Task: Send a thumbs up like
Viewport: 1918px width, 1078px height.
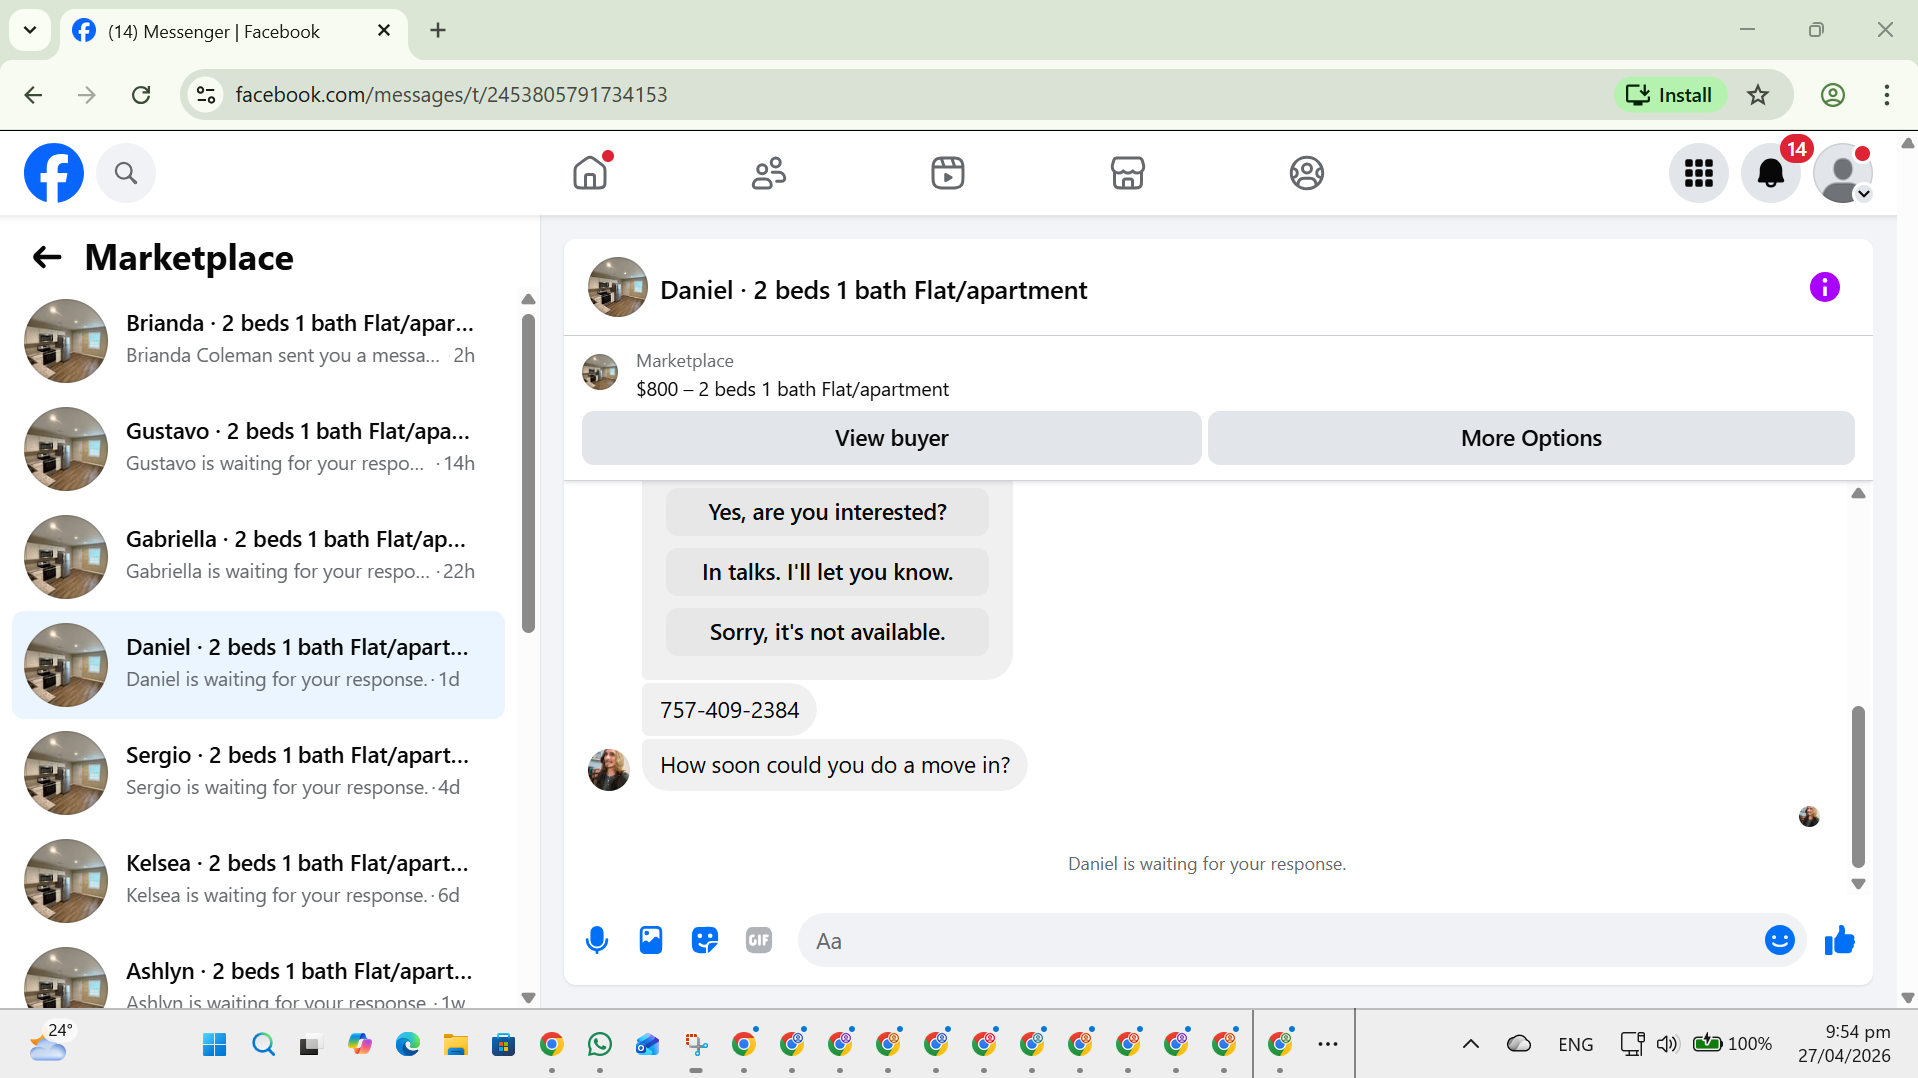Action: coord(1839,940)
